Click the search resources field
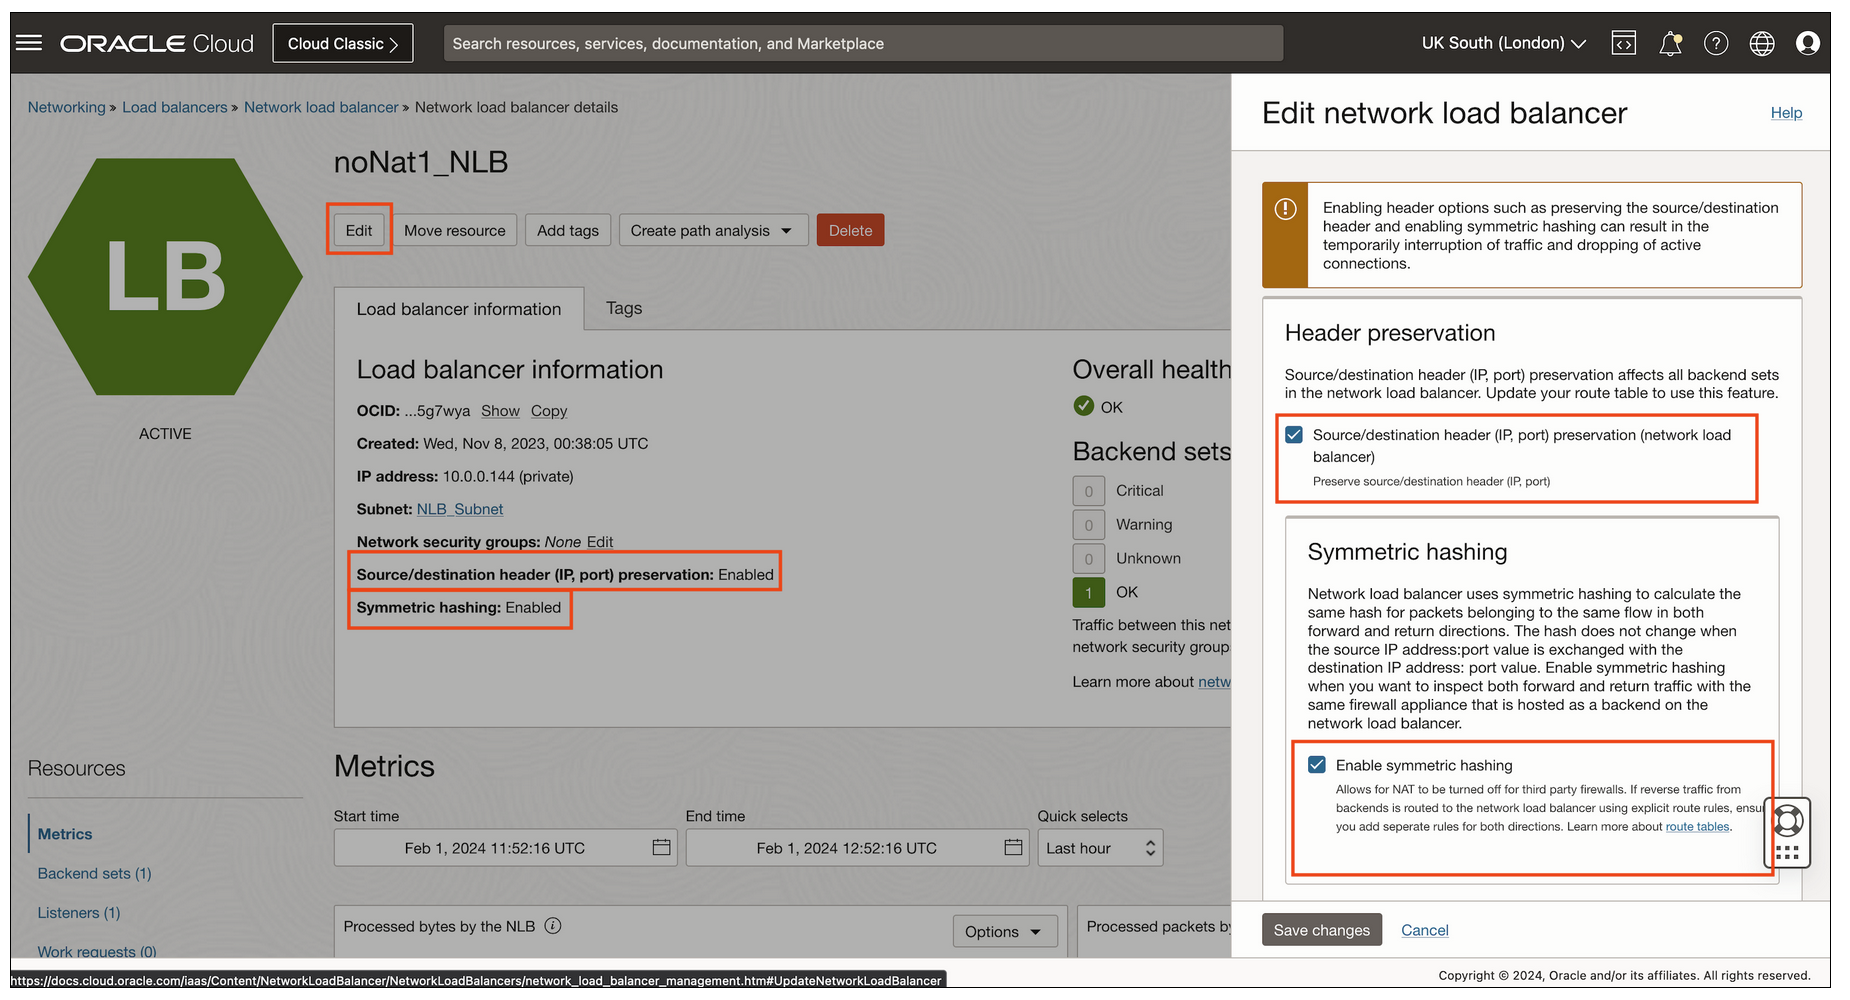1850x1000 pixels. 862,42
